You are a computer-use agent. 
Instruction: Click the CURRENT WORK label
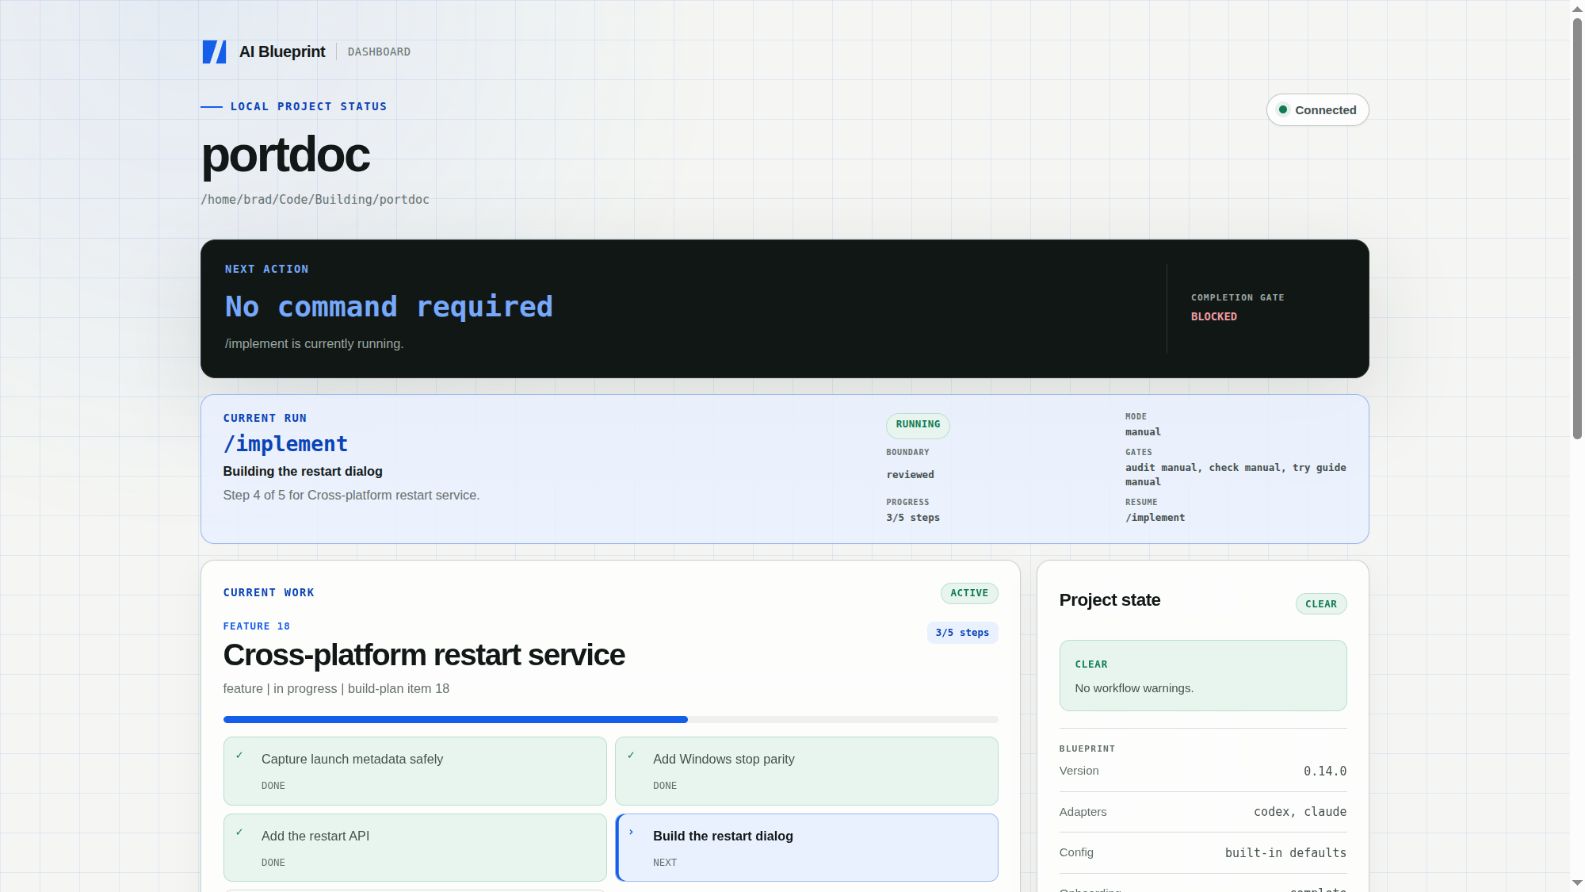click(x=268, y=593)
